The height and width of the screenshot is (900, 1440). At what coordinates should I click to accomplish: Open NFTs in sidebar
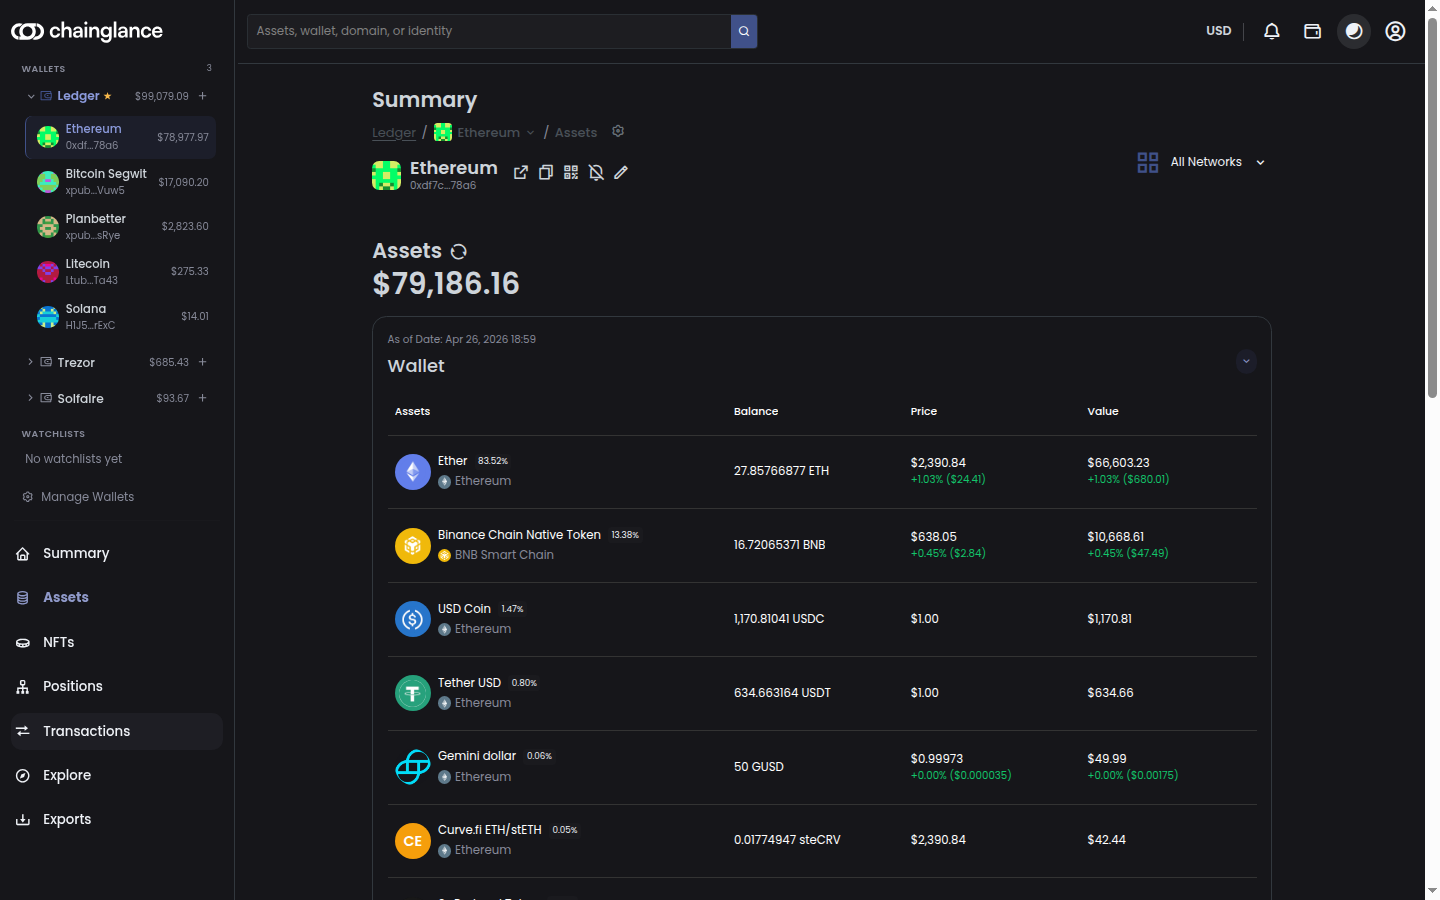(117, 643)
